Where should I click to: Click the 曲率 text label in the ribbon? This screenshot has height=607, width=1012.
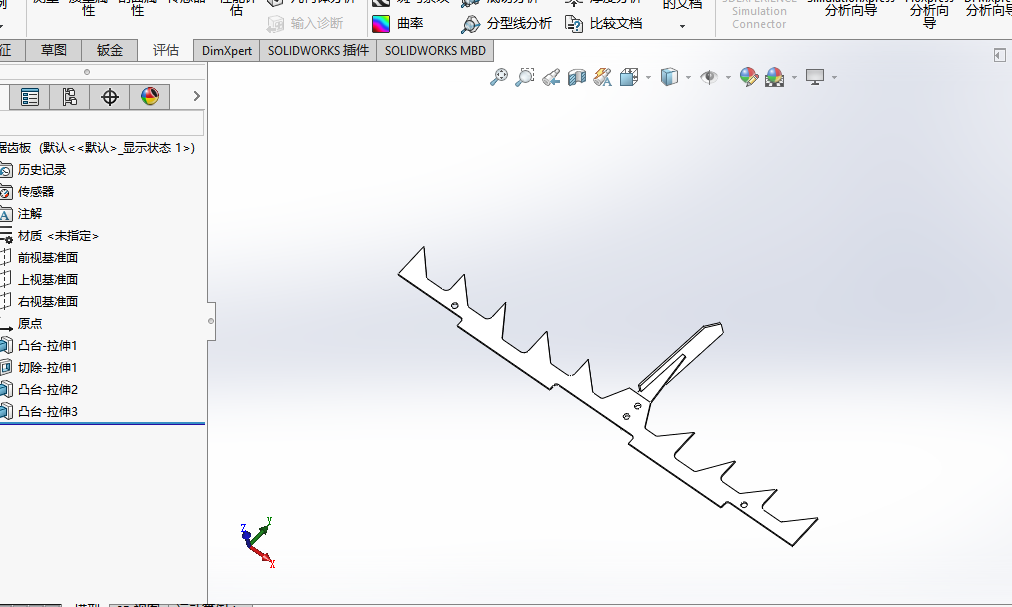coord(410,24)
